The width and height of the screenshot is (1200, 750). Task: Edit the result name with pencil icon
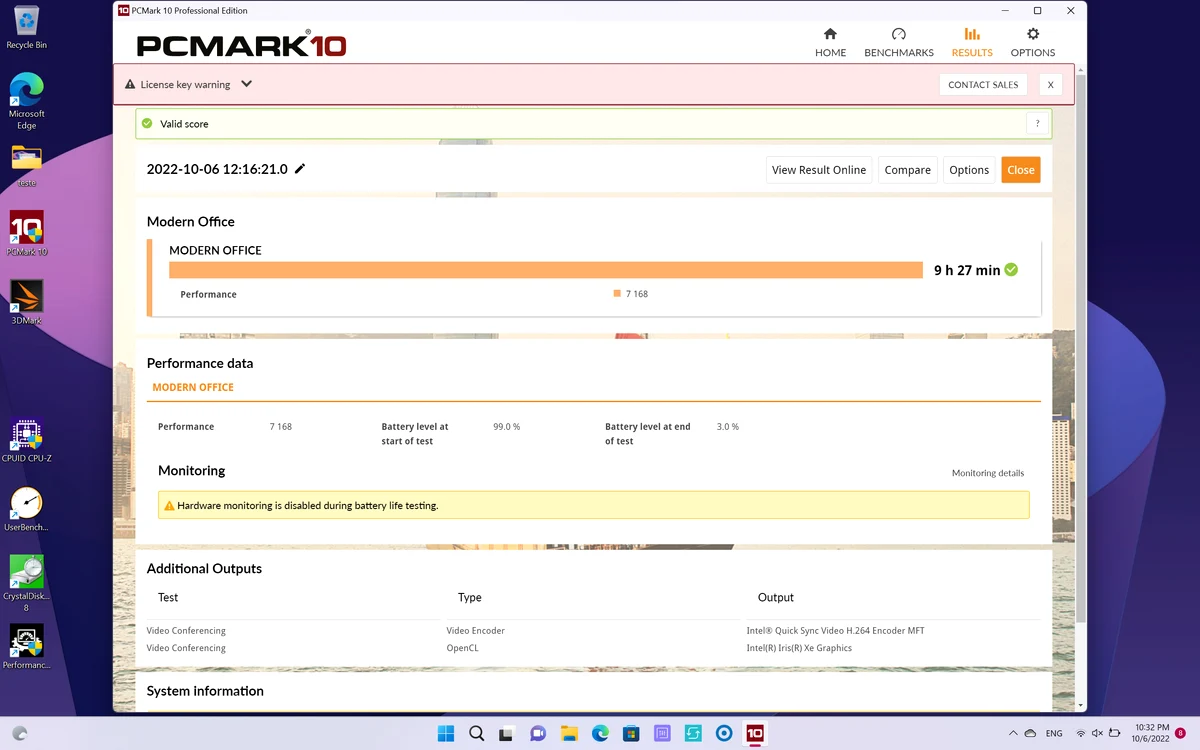(x=300, y=169)
